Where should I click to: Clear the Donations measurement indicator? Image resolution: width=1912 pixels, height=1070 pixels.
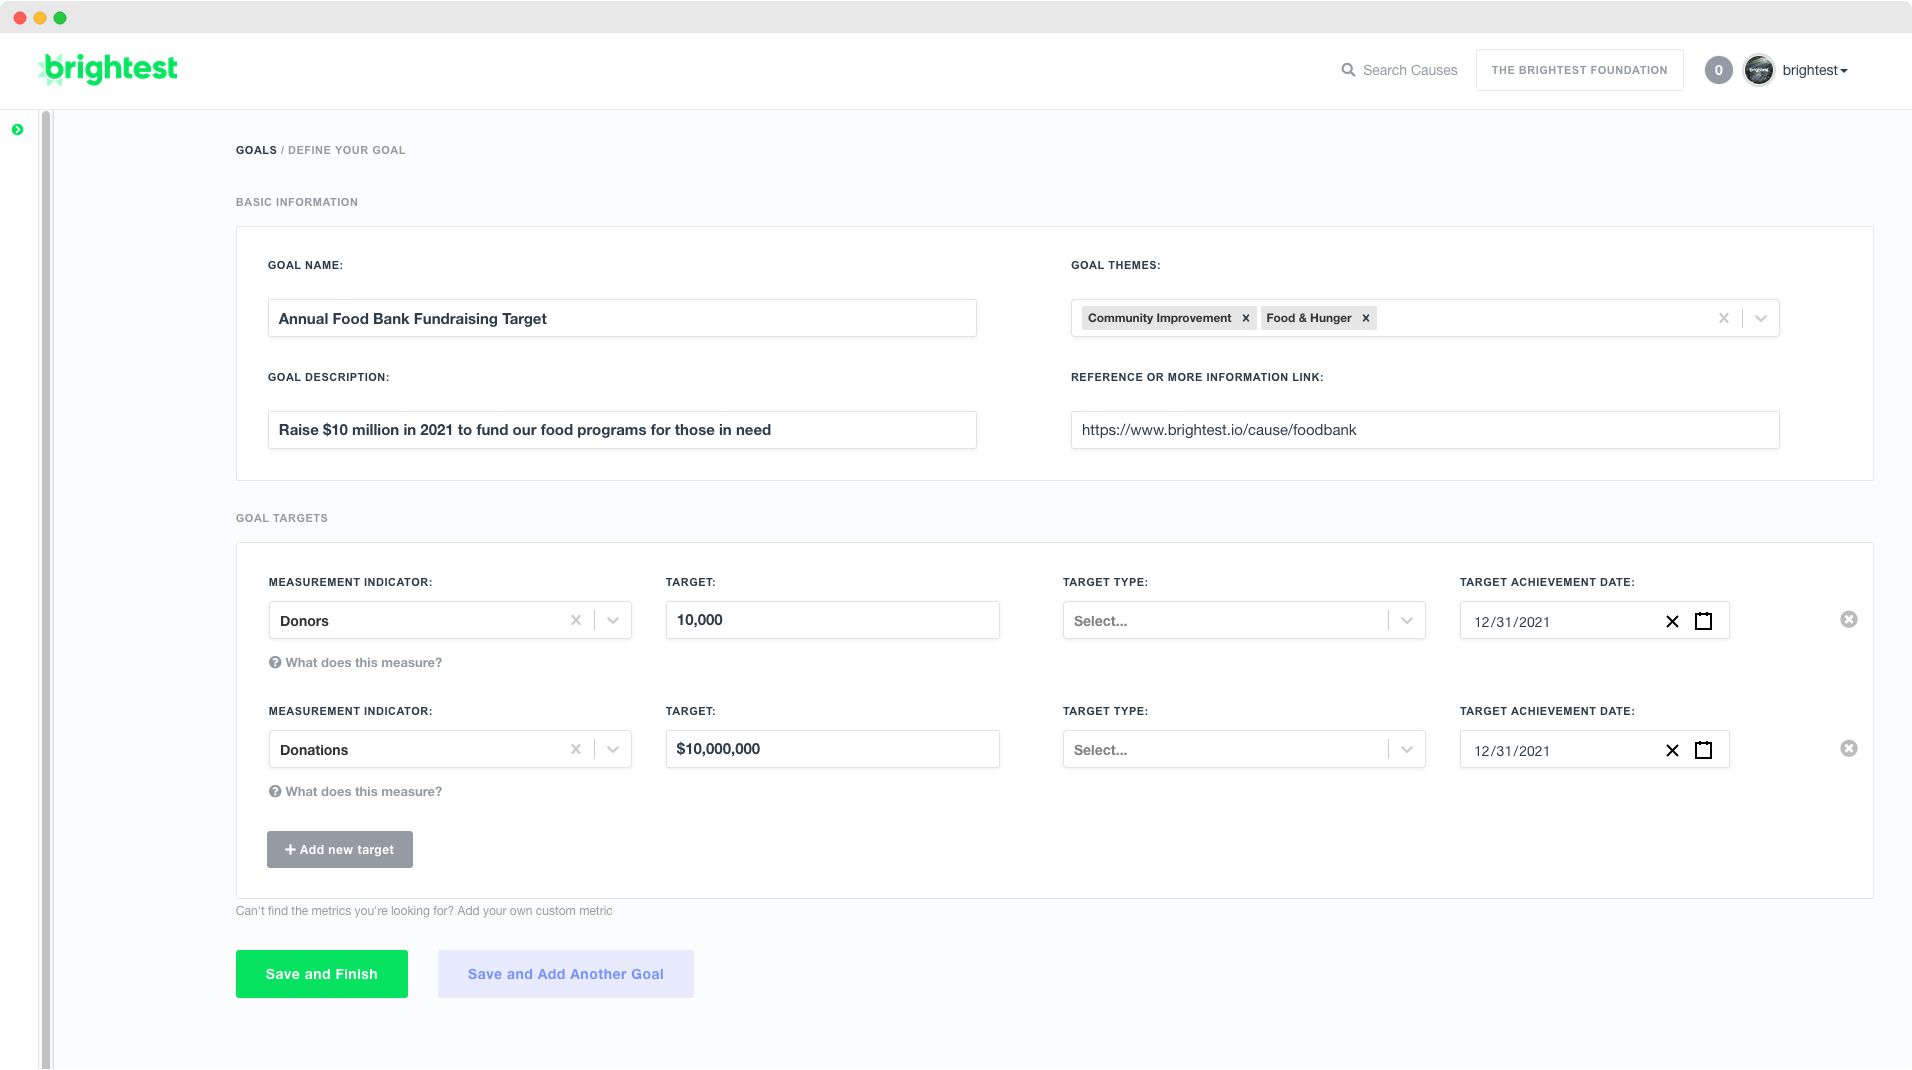[576, 749]
